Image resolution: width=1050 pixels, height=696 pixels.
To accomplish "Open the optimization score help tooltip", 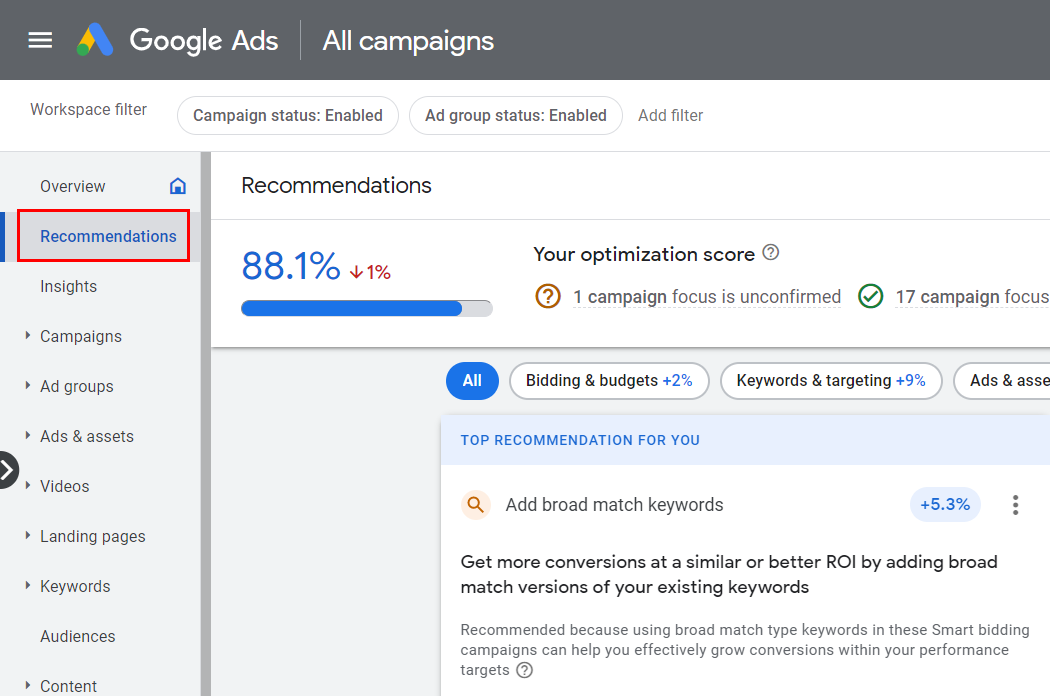I will tap(770, 253).
